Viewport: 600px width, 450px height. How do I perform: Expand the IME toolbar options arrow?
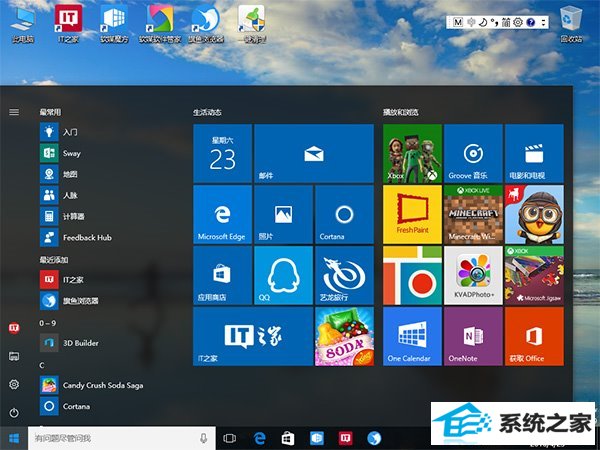click(543, 22)
